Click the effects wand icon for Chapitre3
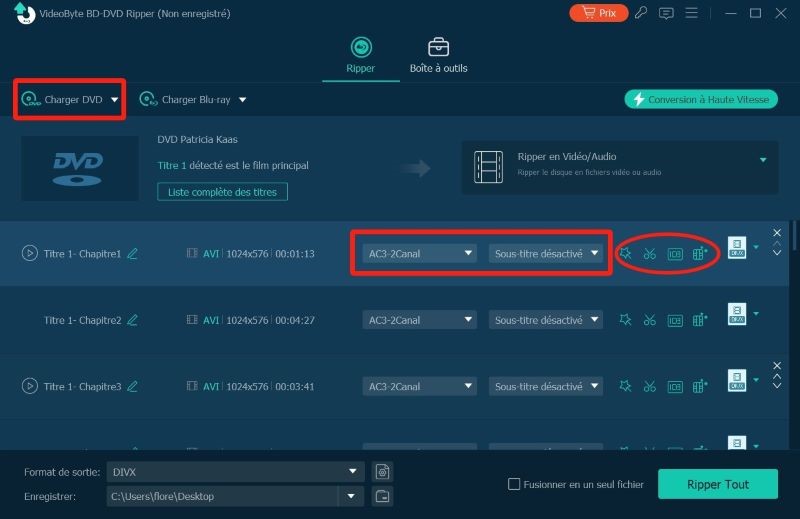Viewport: 800px width, 519px height. click(625, 386)
